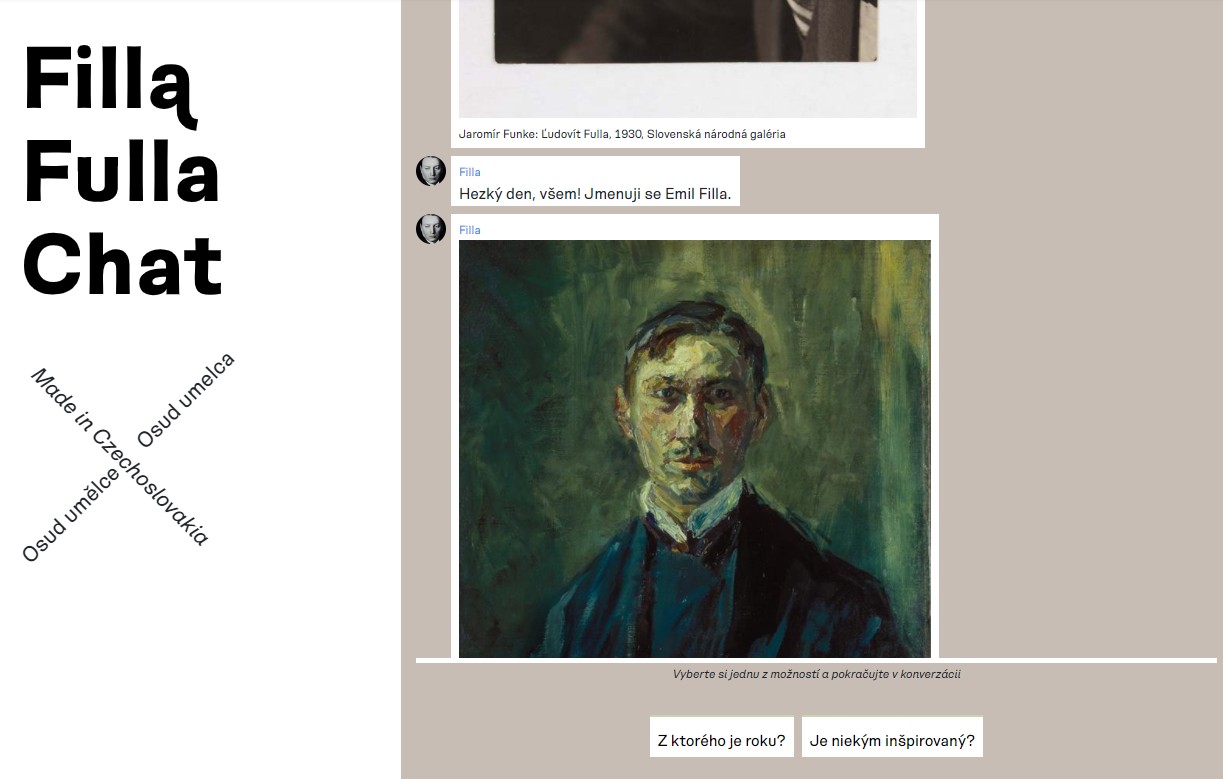Click the diagonal 'Made in Czechoslovakia' text
Image resolution: width=1223 pixels, height=779 pixels.
click(x=120, y=457)
